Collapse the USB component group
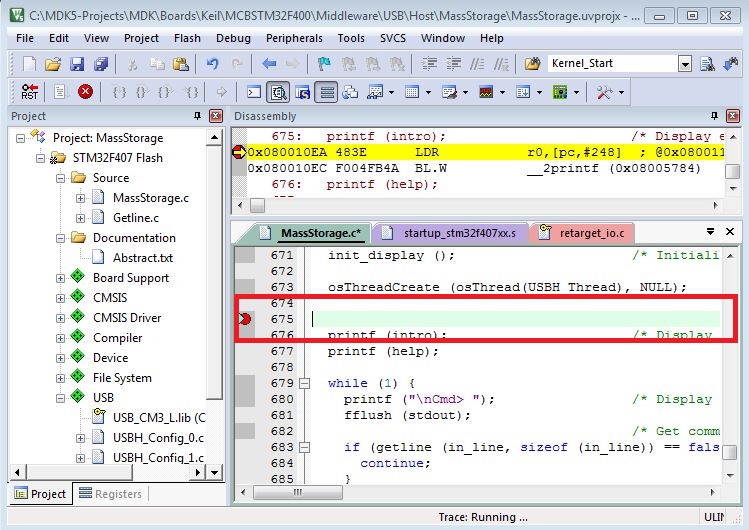 click(61, 398)
